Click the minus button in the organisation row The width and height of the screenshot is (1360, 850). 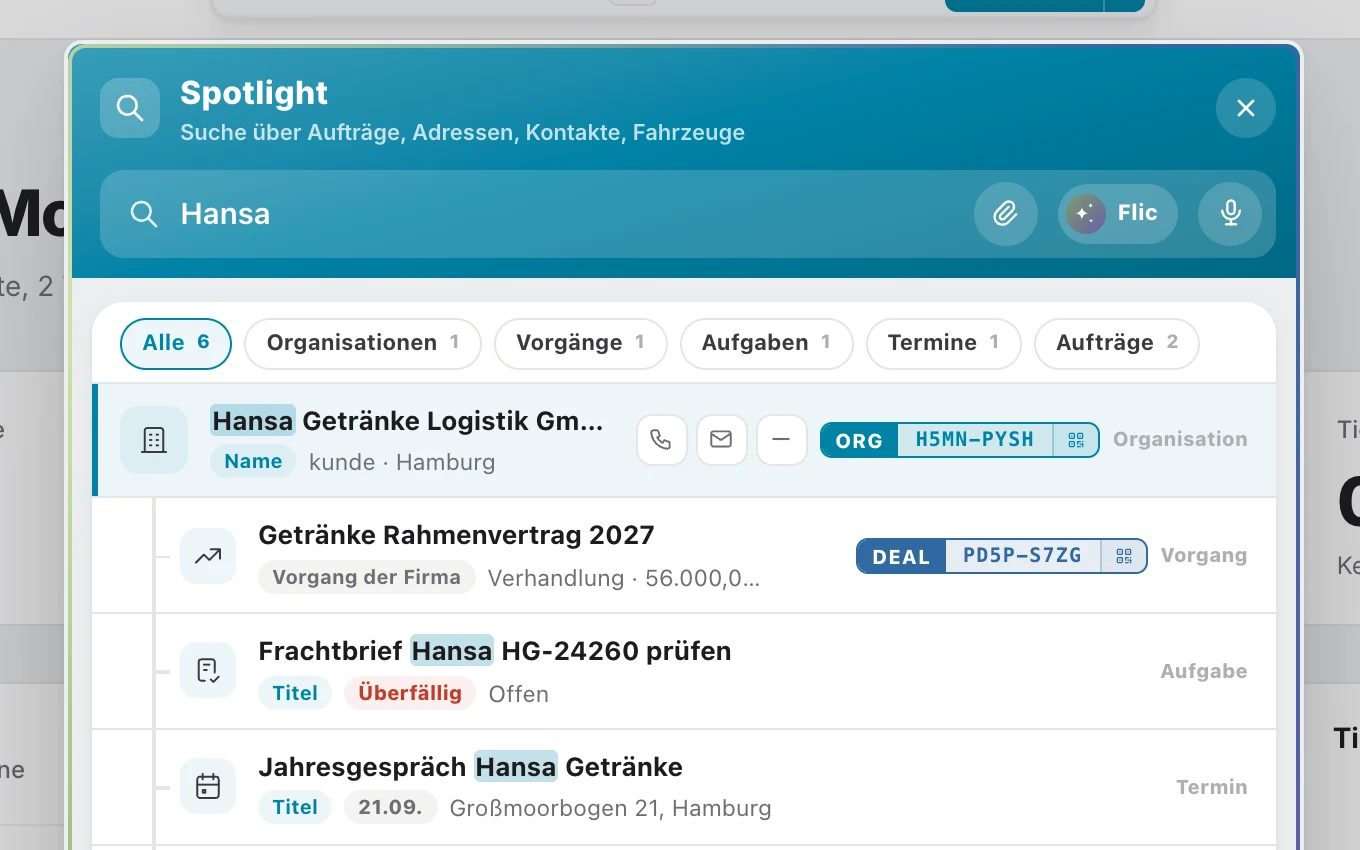click(781, 440)
